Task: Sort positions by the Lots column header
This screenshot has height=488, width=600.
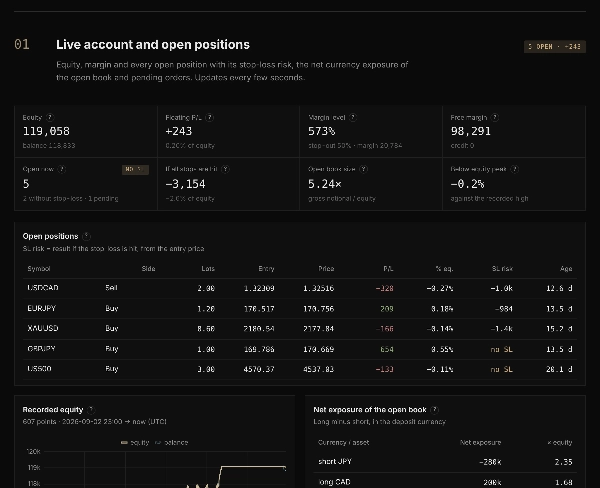Action: pyautogui.click(x=208, y=269)
